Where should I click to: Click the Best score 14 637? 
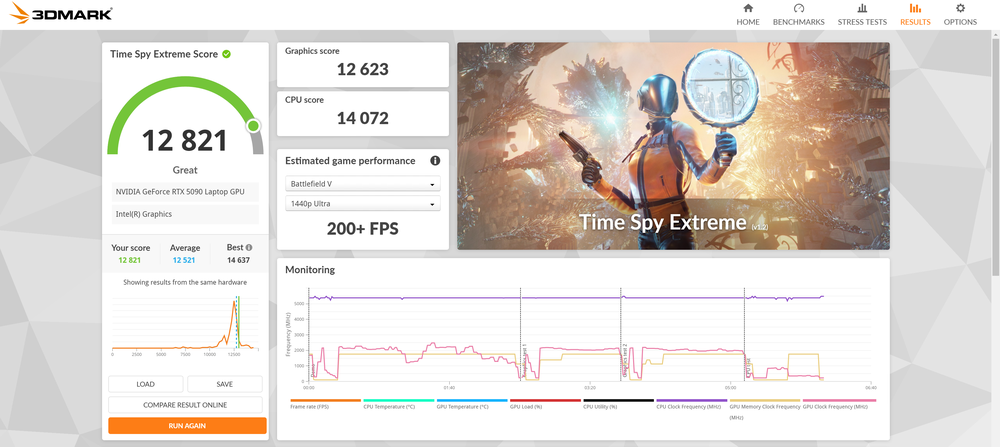[239, 260]
